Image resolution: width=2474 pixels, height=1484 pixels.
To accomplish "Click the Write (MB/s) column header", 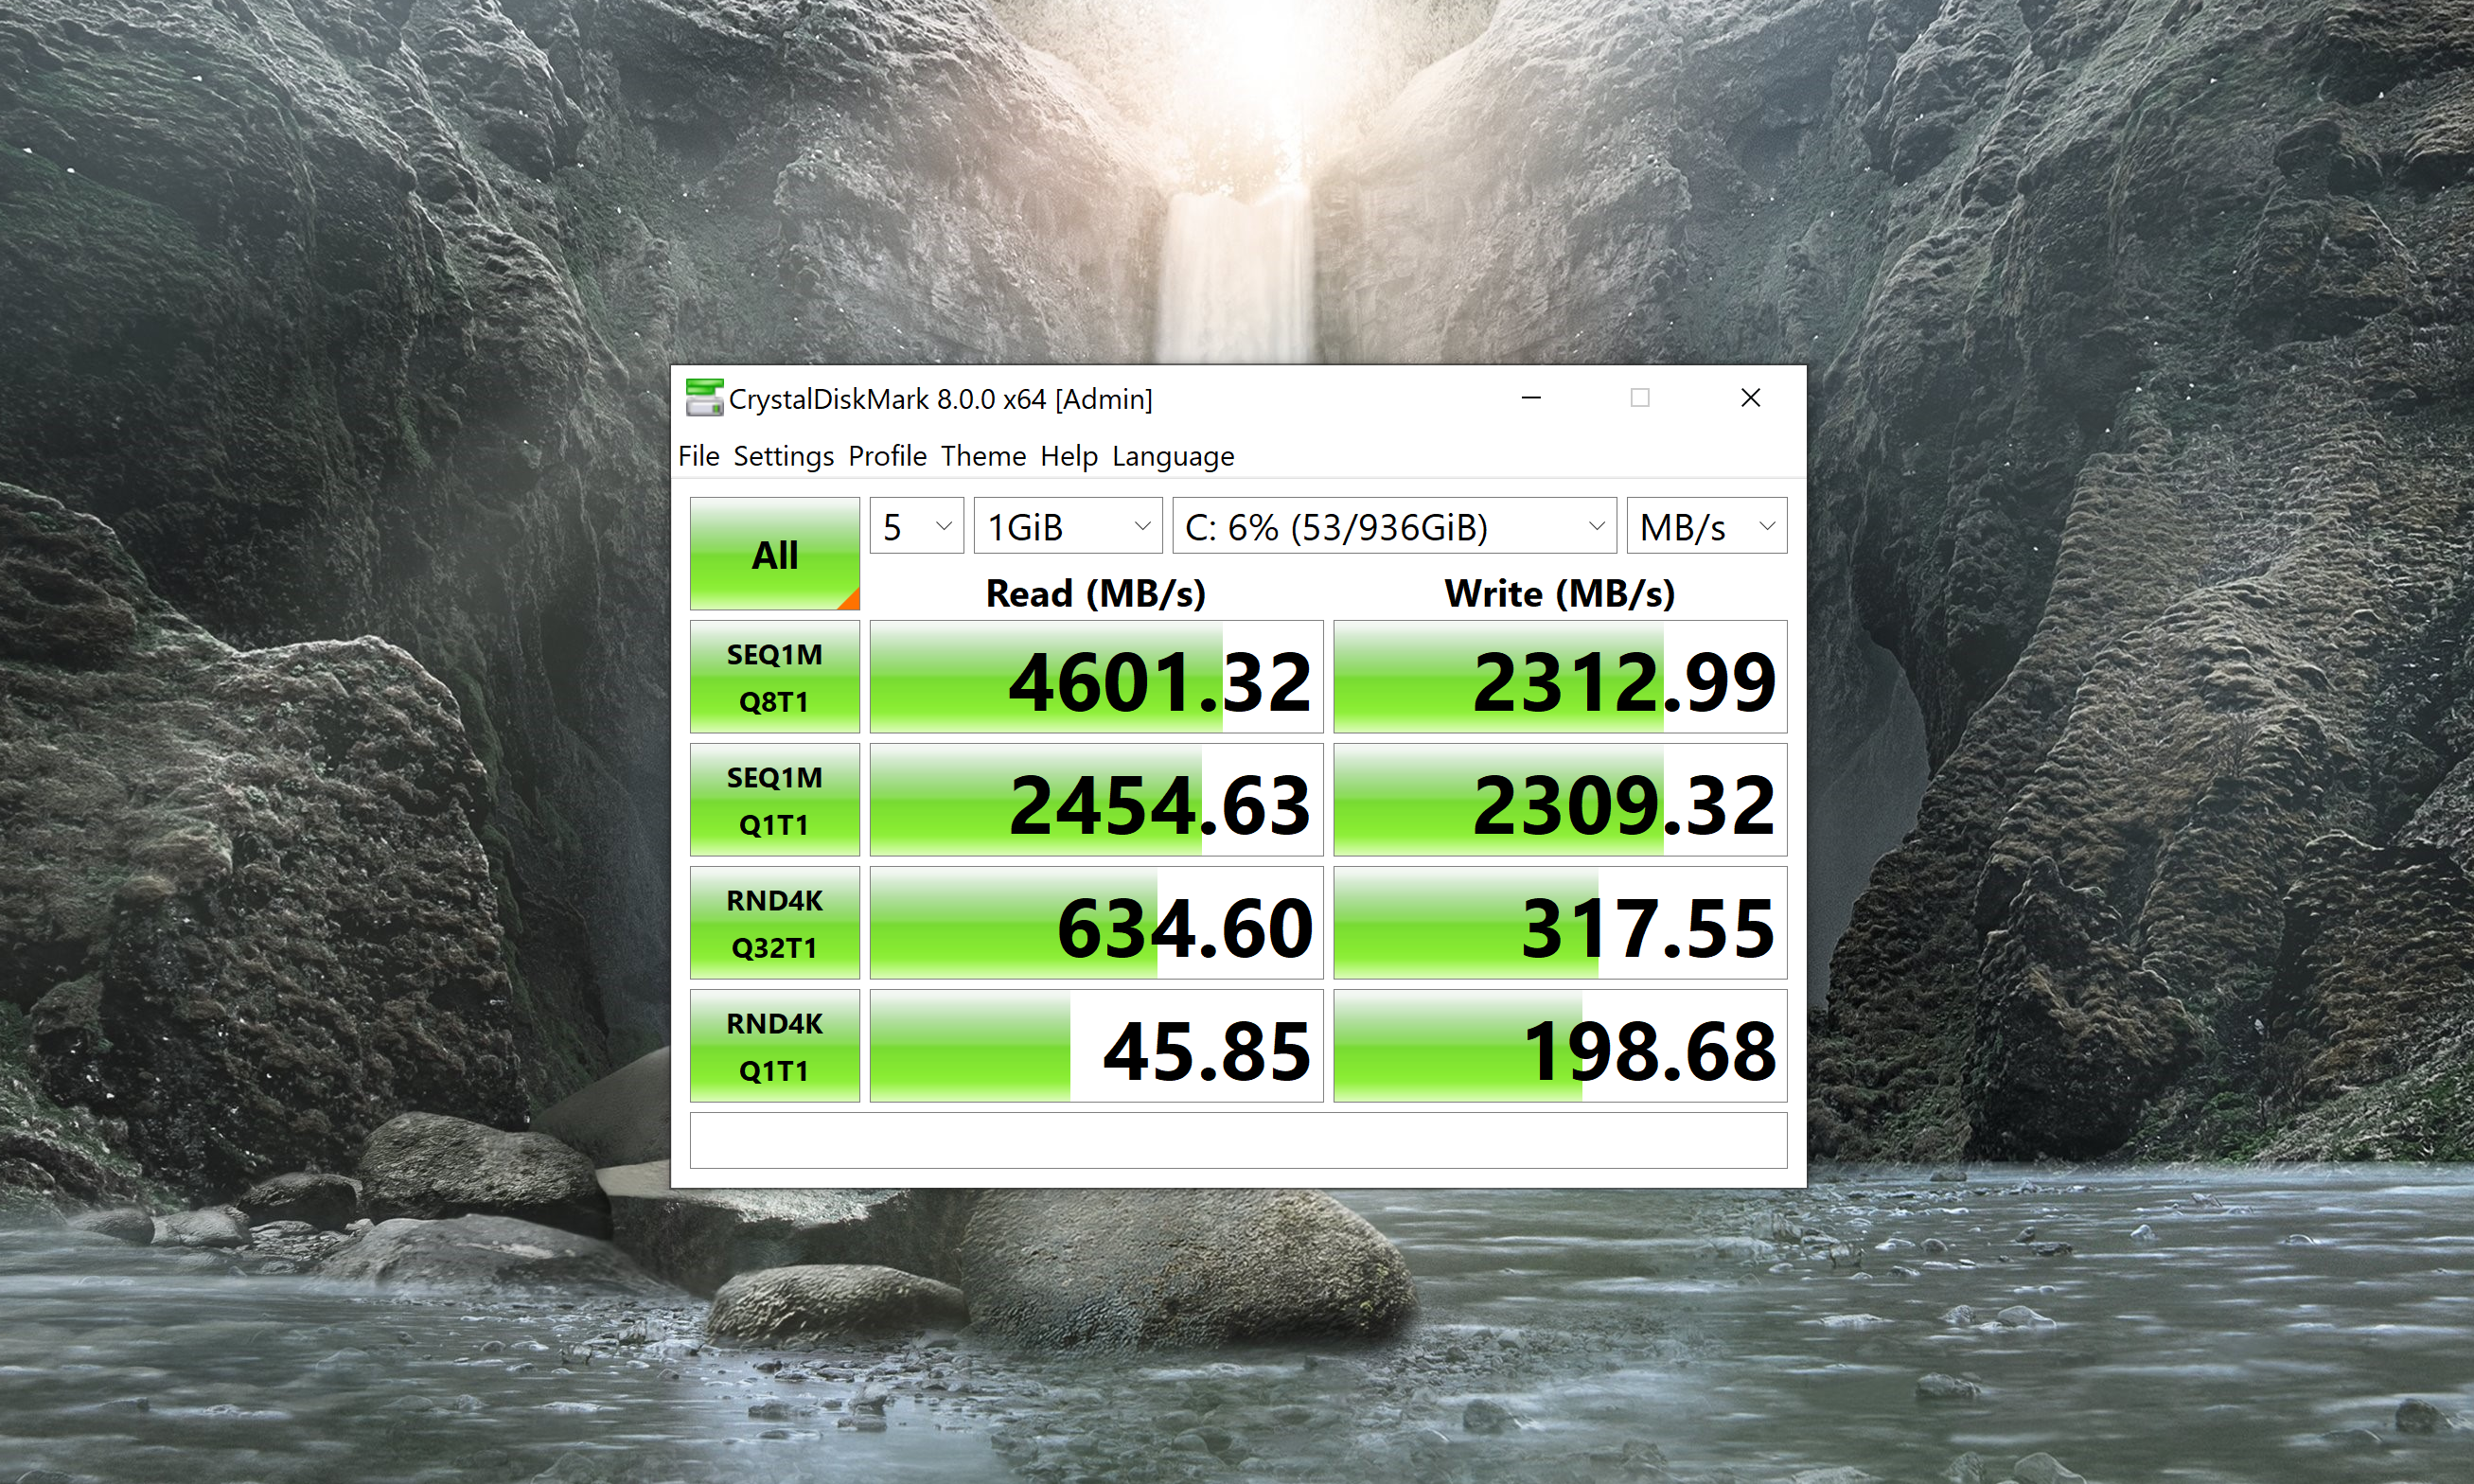I will [1560, 593].
